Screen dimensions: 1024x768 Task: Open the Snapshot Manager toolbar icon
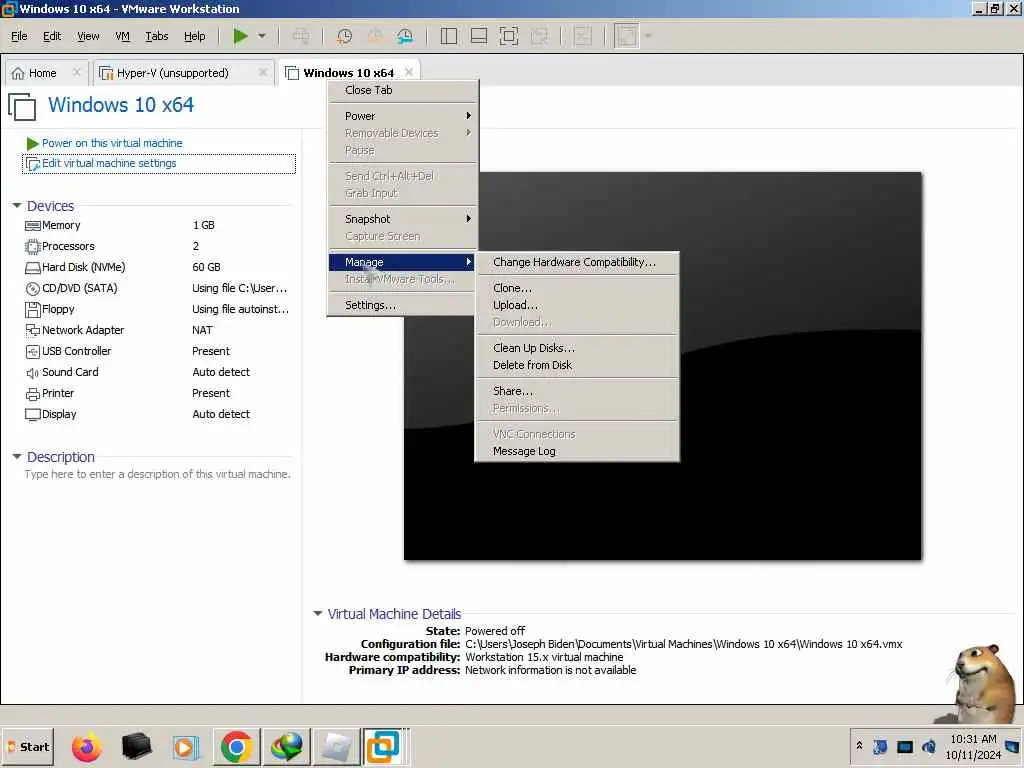pyautogui.click(x=405, y=36)
